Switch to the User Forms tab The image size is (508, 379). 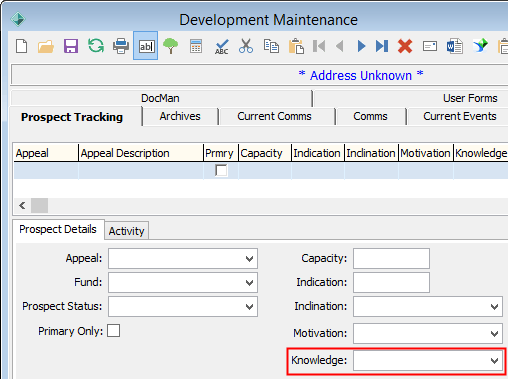(470, 98)
